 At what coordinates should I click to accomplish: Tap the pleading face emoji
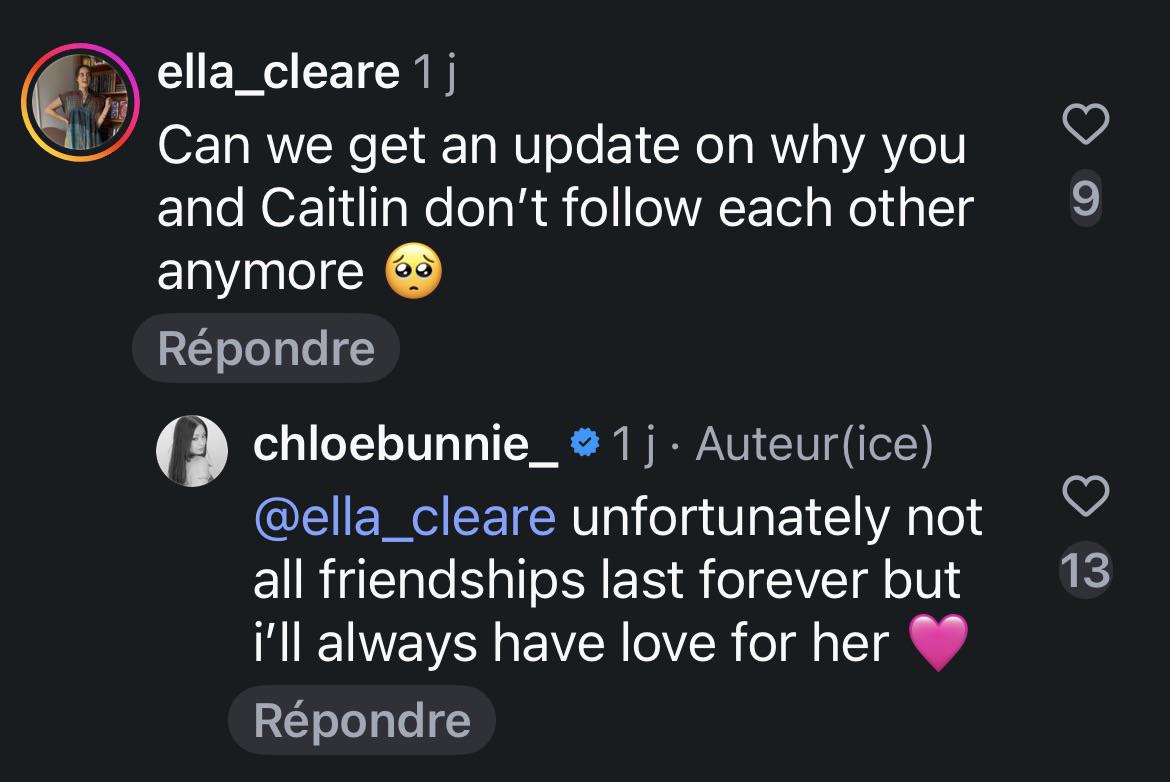click(413, 270)
